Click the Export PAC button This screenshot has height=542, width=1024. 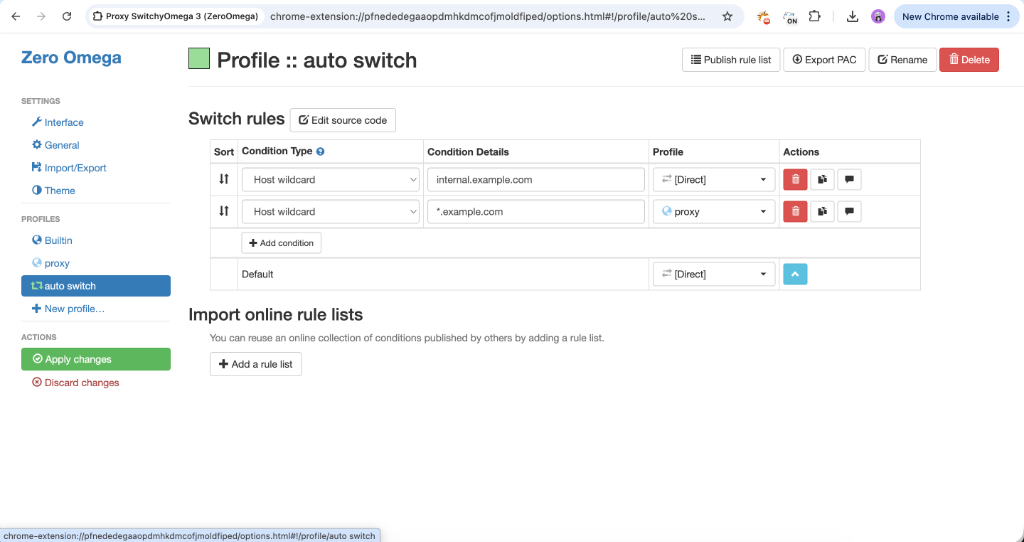tap(824, 60)
